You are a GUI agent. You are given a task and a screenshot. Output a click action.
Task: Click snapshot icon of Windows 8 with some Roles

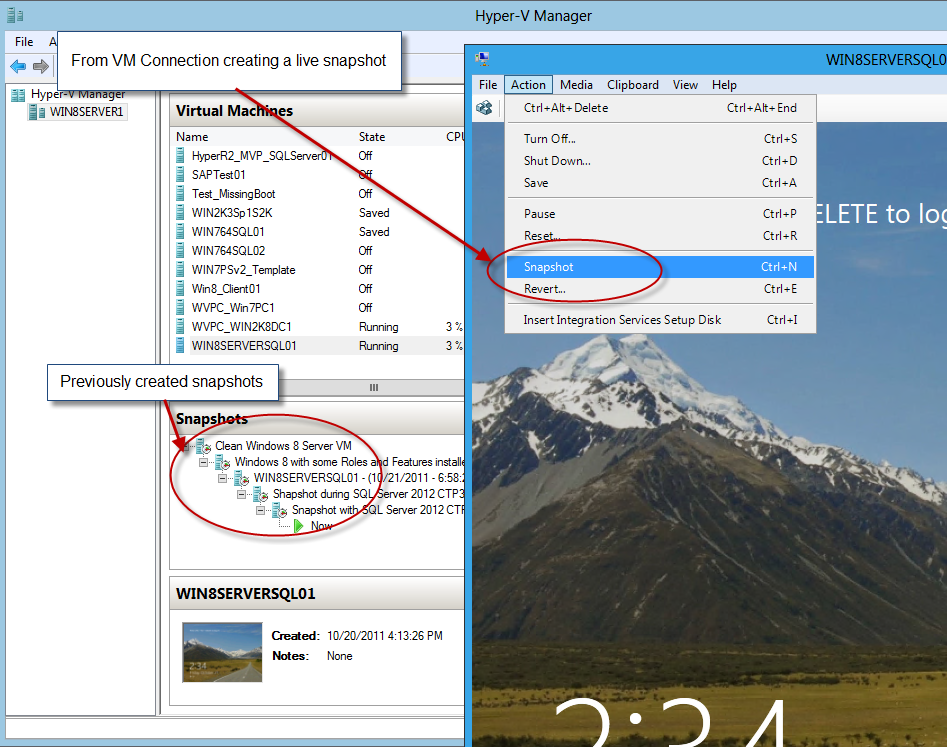(223, 463)
